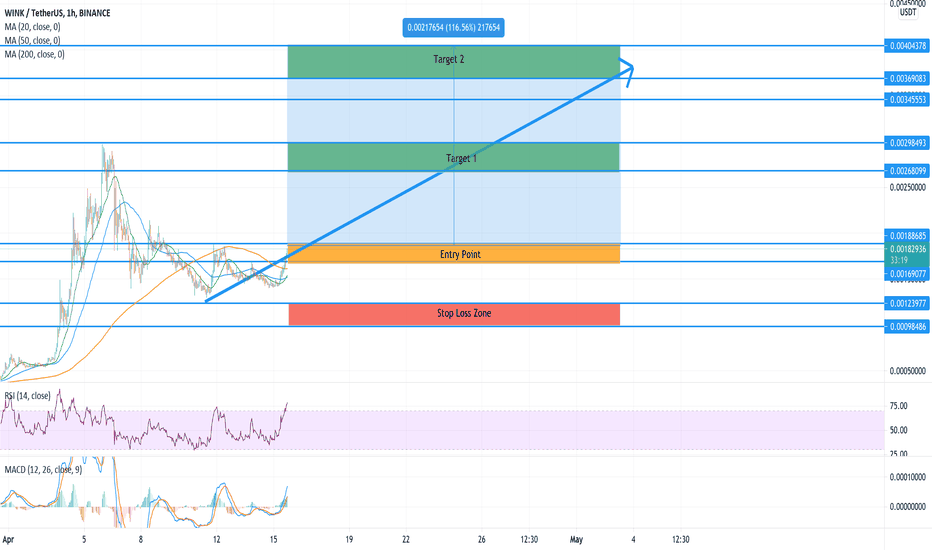Click the 15 date label on time axis
The height and width of the screenshot is (550, 932).
tap(273, 540)
